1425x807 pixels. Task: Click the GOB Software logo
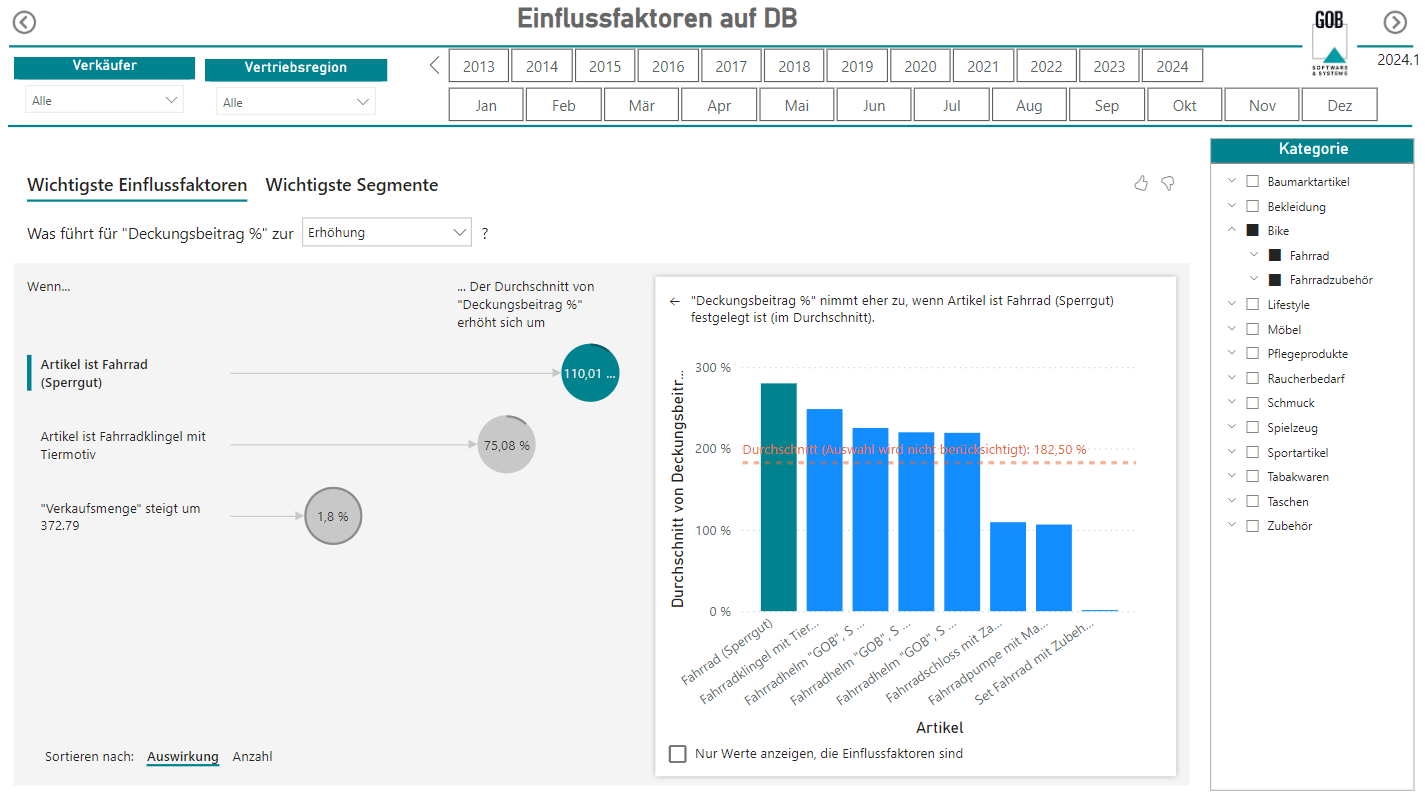click(1330, 43)
